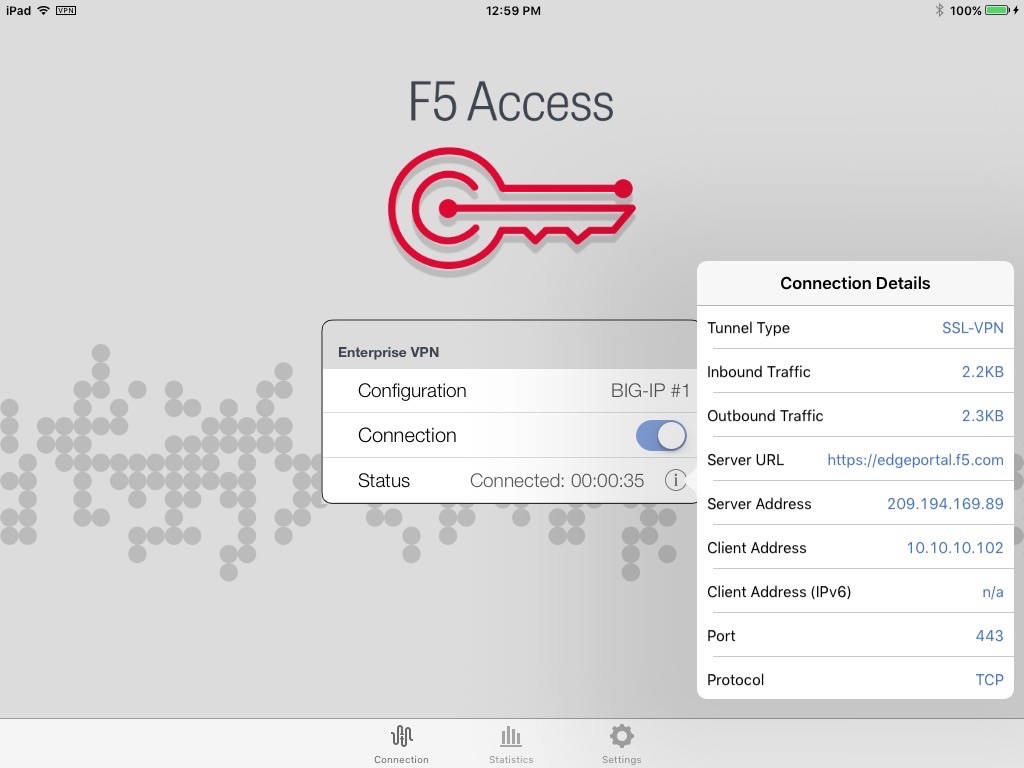Viewport: 1024px width, 768px height.
Task: Tap the F5 Access red key logo
Action: (511, 208)
